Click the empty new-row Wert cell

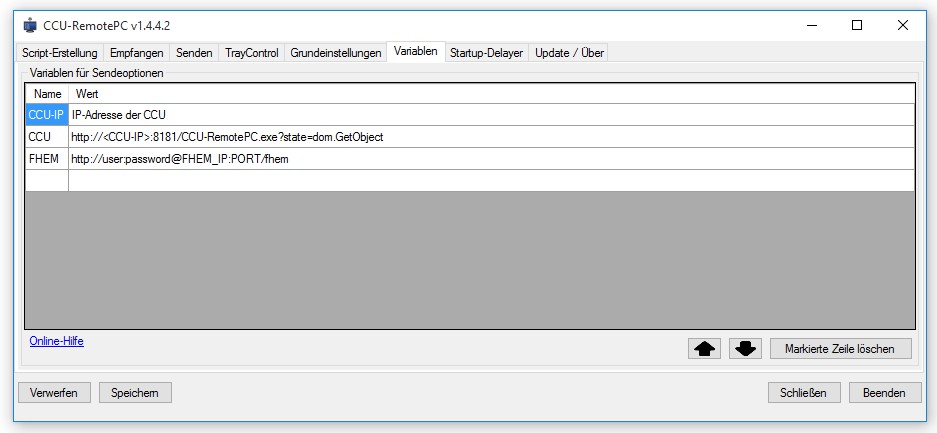[x=491, y=180]
